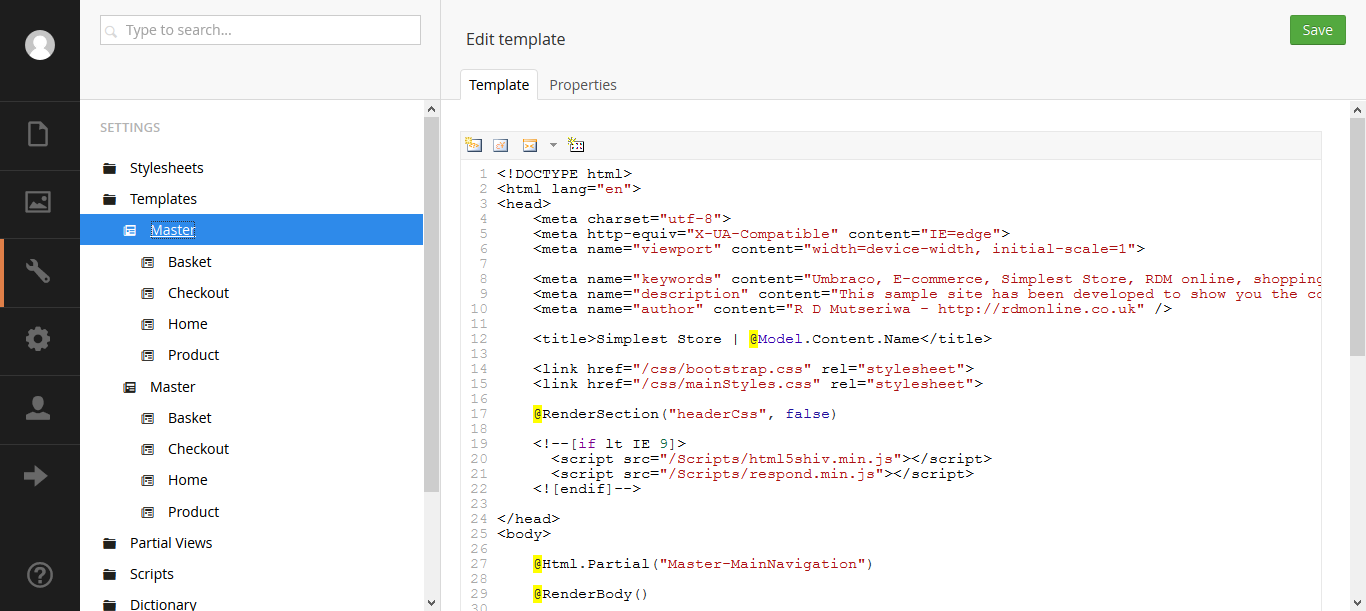Open the arrow section in sidebar
This screenshot has width=1366, height=611.
36,476
